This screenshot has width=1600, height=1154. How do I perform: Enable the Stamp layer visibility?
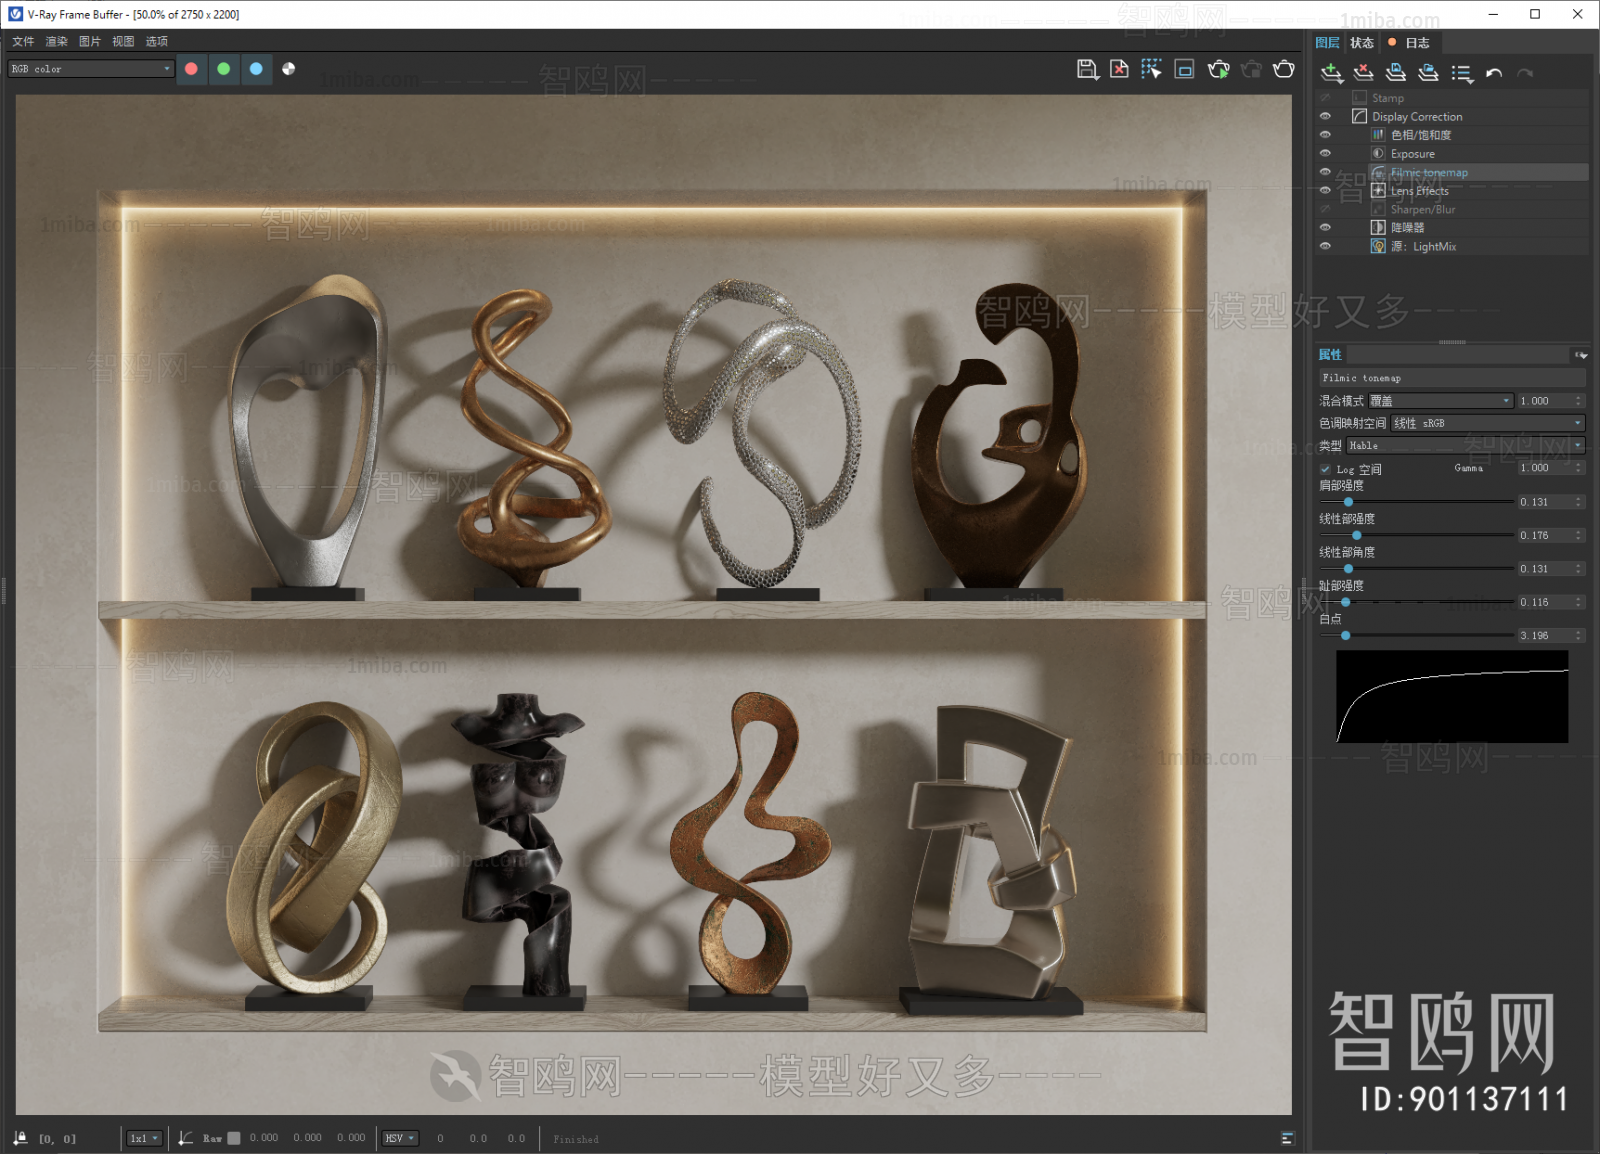[x=1325, y=98]
